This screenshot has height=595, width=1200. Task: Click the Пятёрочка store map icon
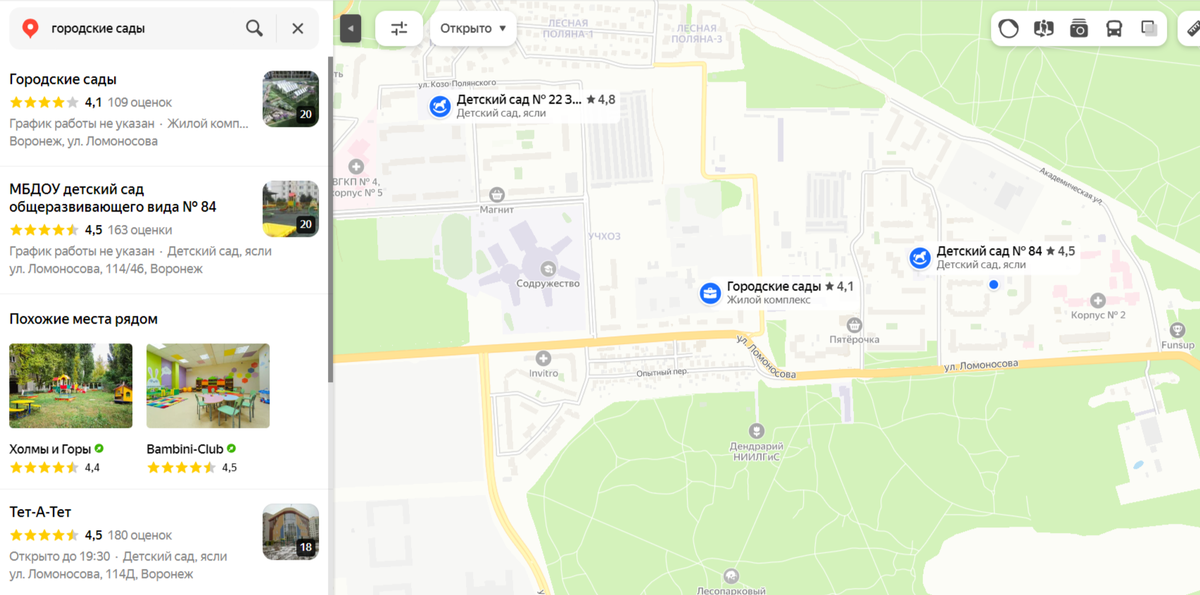(854, 325)
